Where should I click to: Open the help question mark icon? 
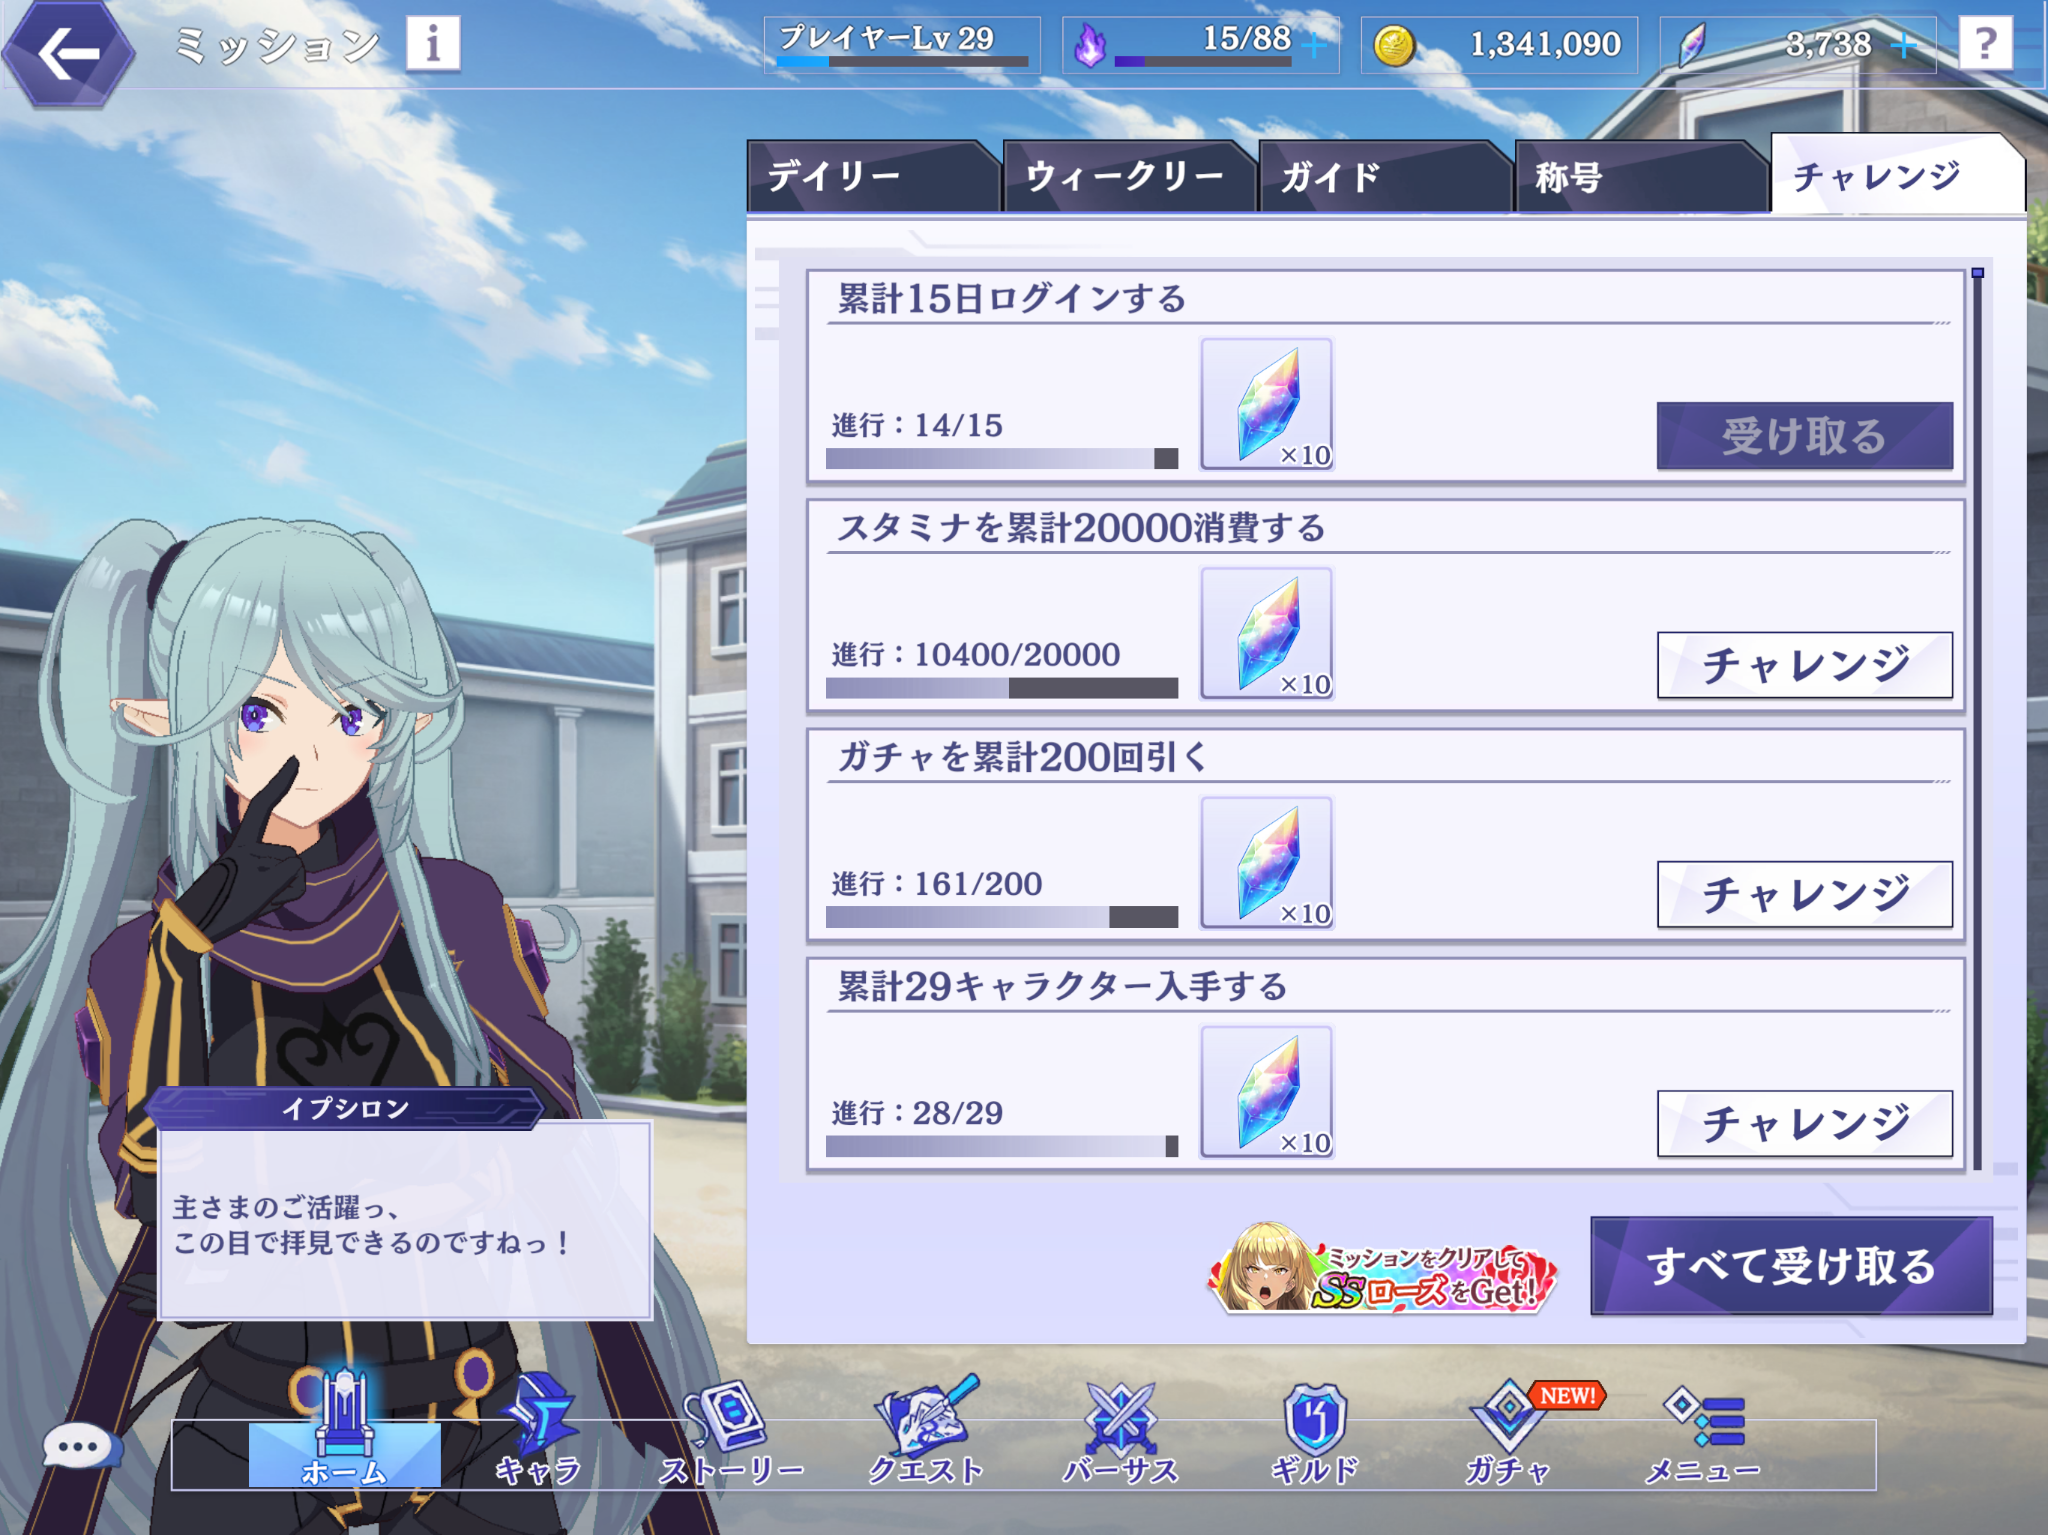pyautogui.click(x=1985, y=43)
